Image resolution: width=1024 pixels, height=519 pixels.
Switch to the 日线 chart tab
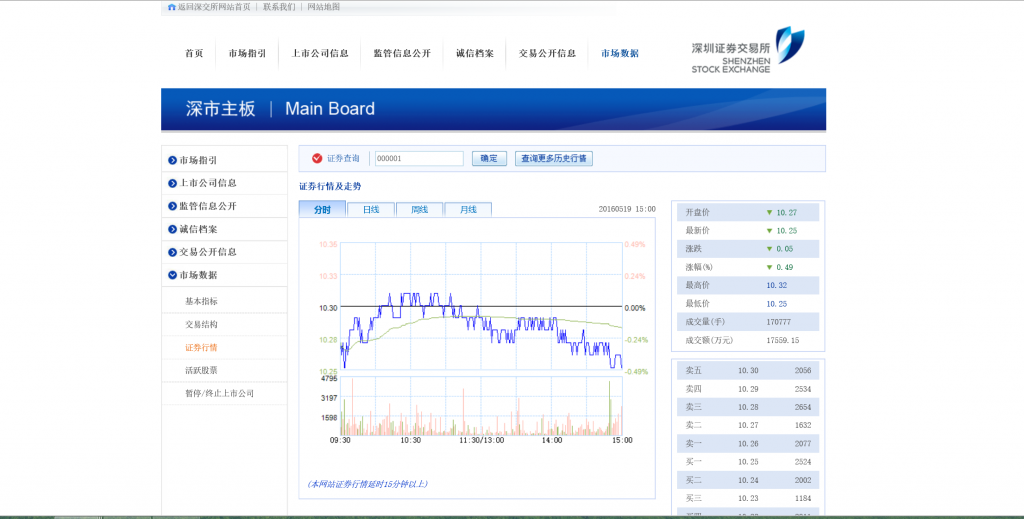coord(371,210)
